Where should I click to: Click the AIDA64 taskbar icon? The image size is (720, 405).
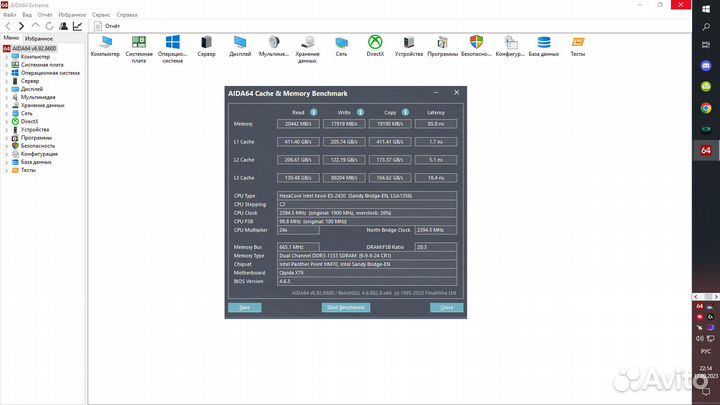point(706,151)
